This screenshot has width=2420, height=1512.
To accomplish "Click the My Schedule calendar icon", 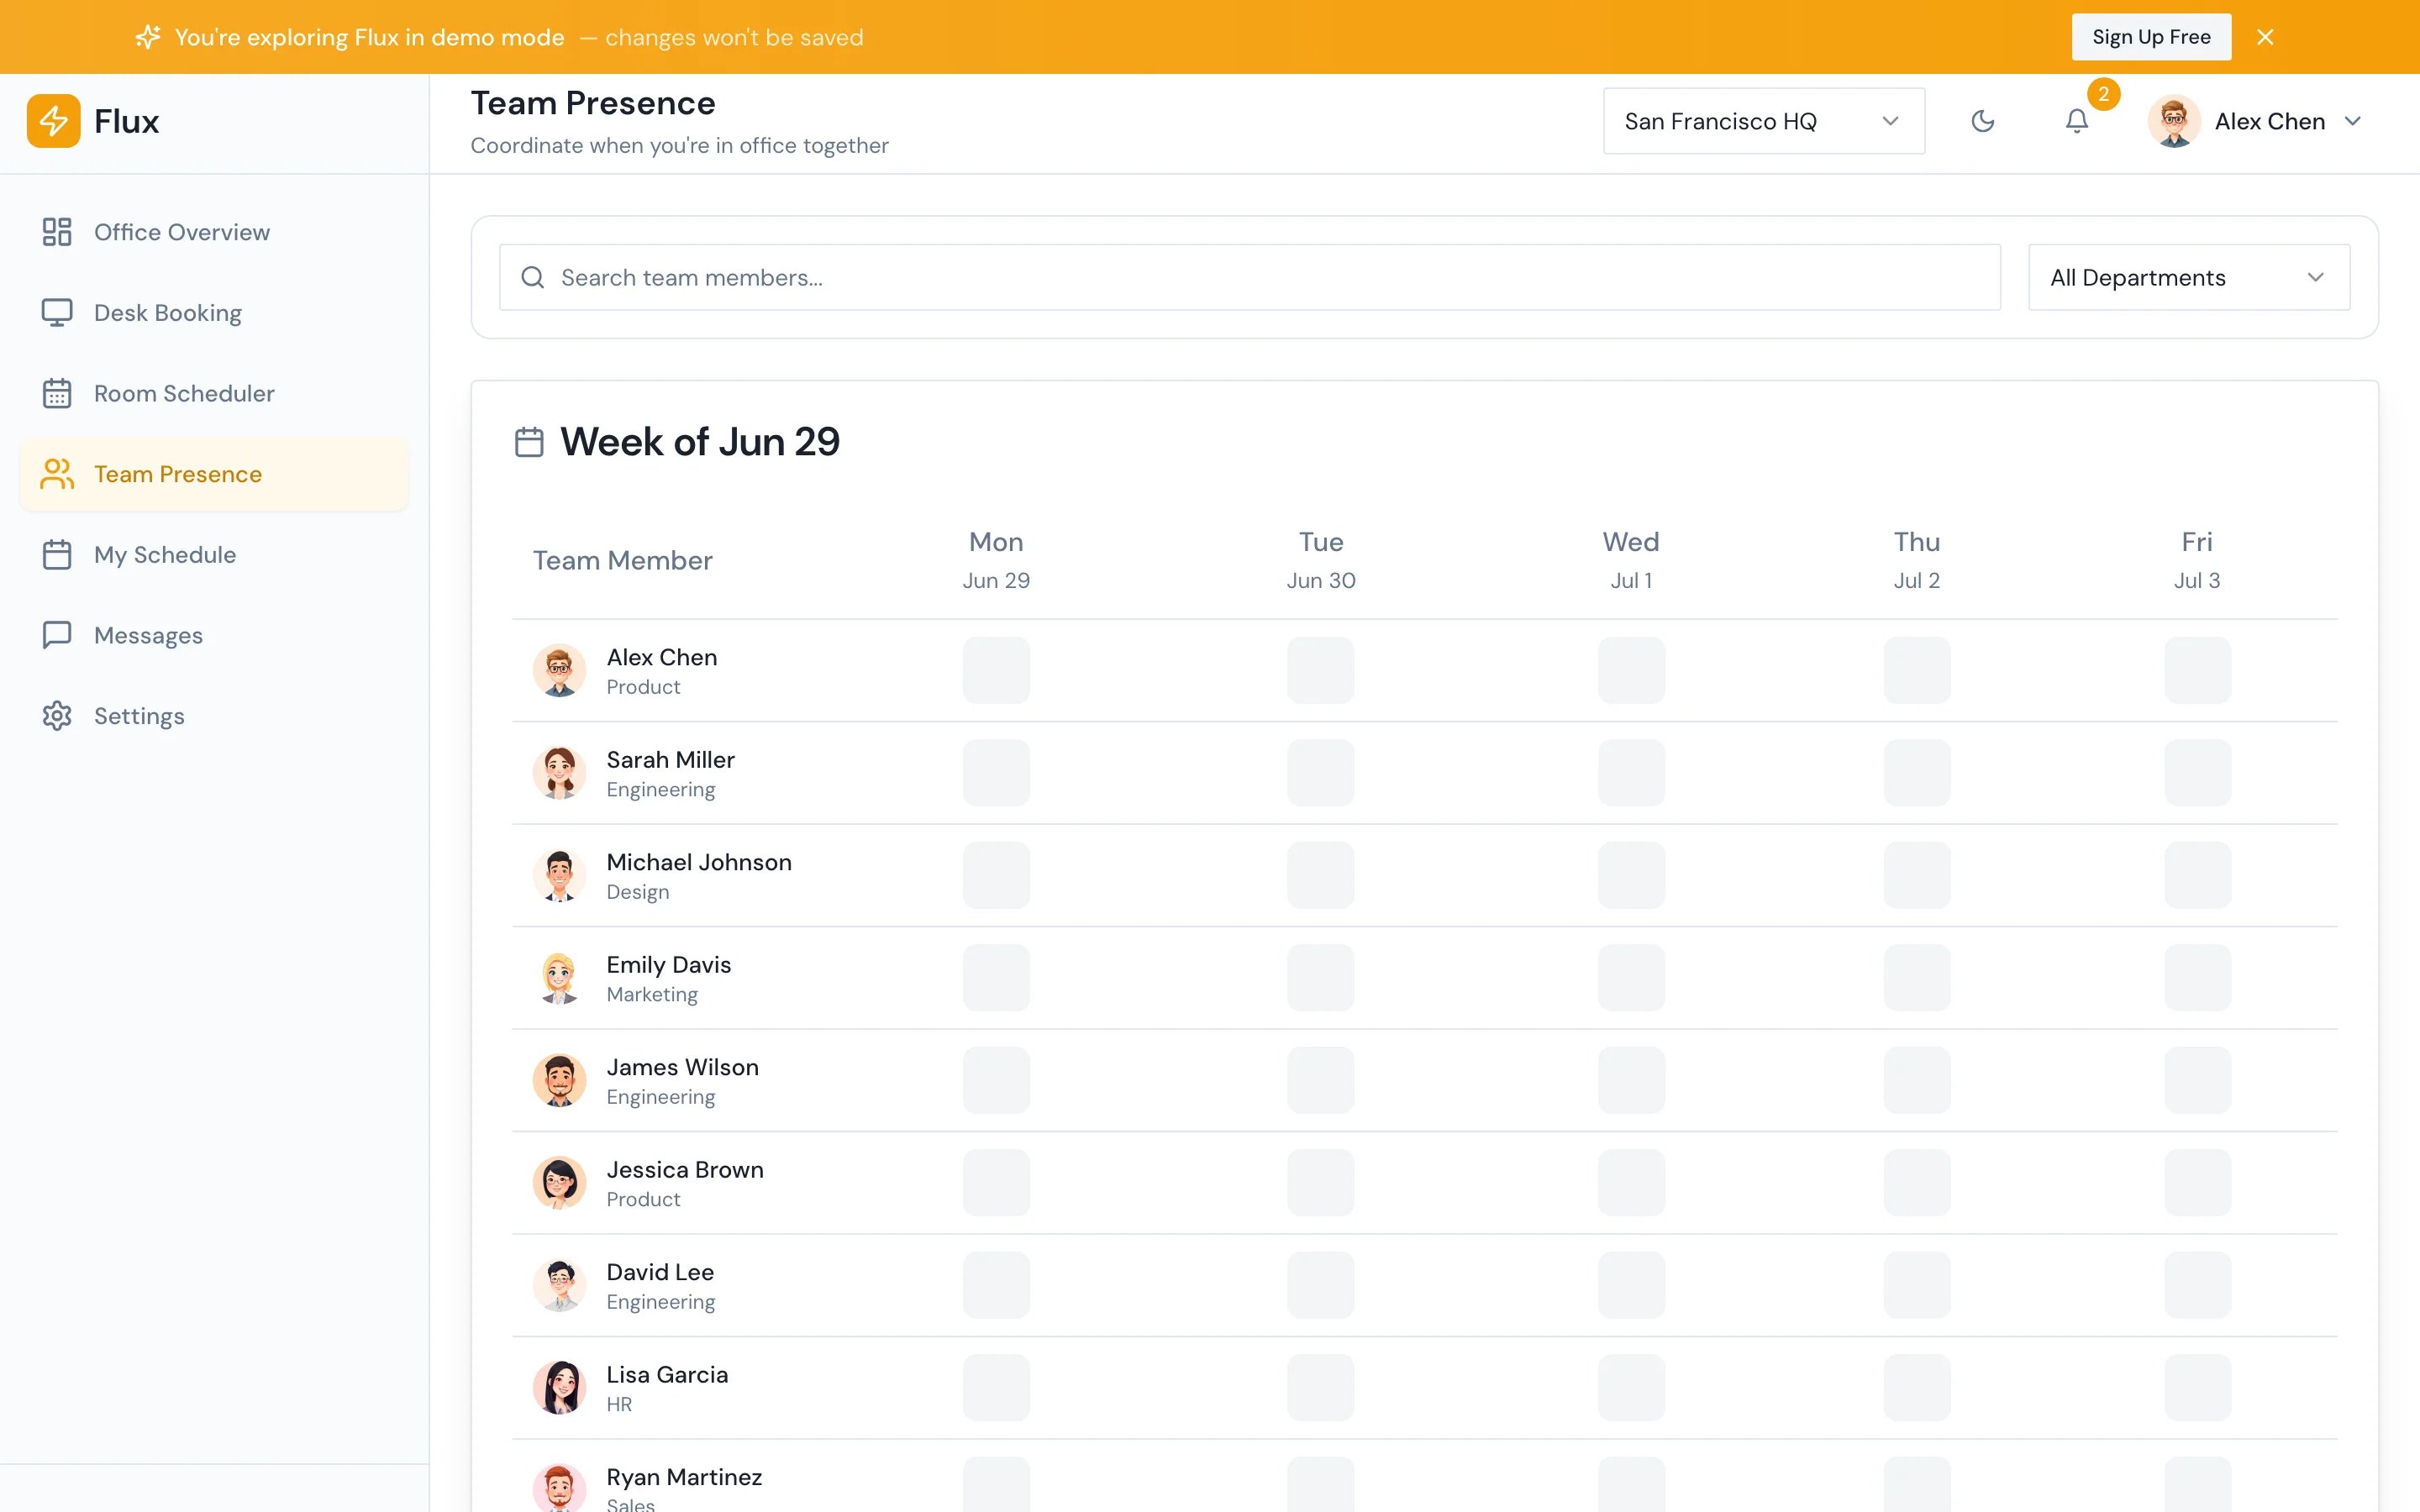I will (x=57, y=555).
